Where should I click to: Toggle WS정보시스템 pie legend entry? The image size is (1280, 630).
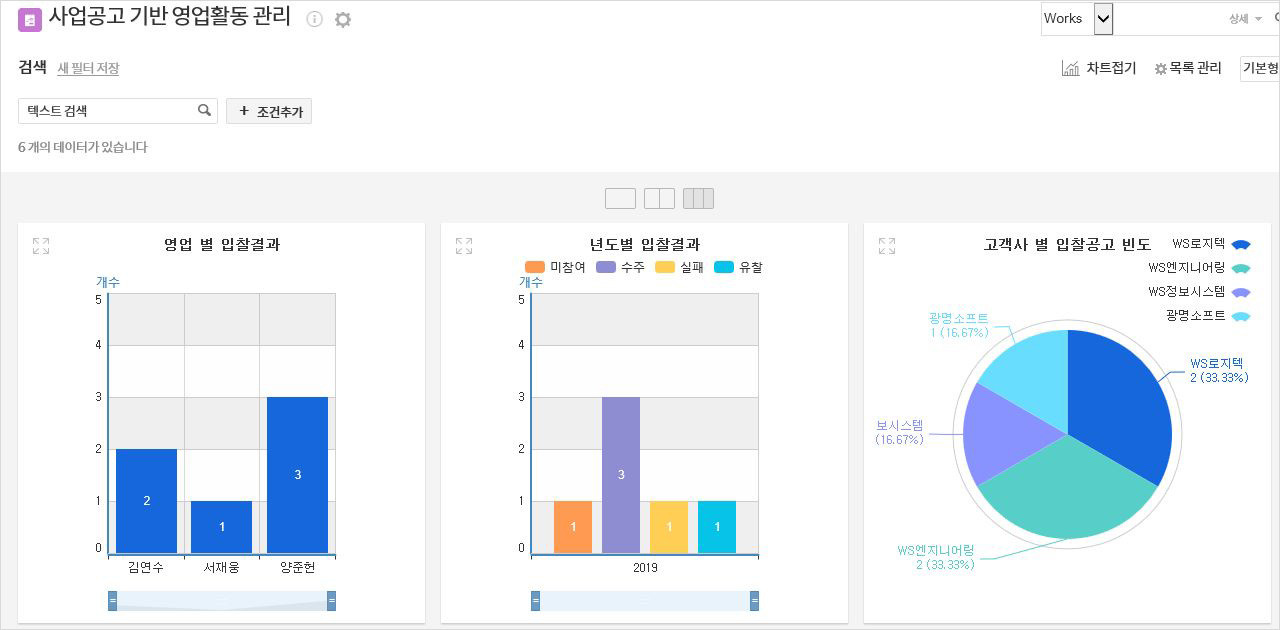point(1199,292)
